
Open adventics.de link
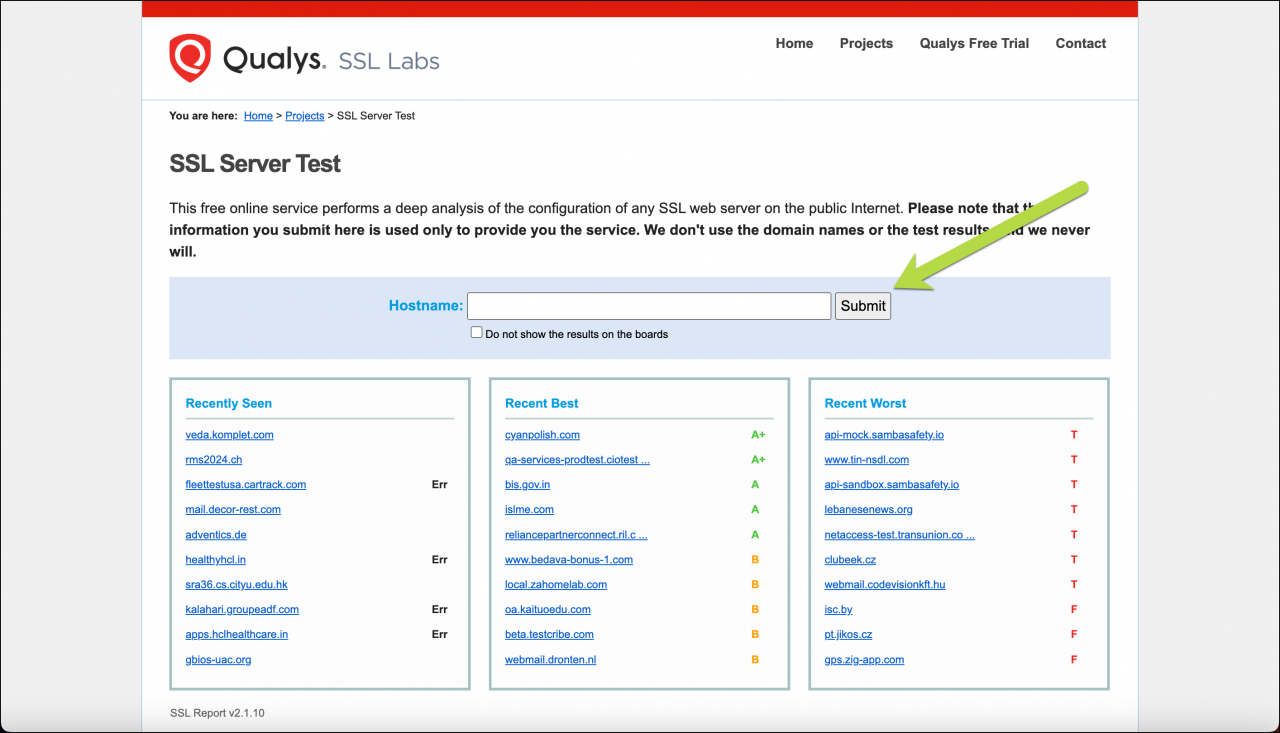[x=216, y=535]
